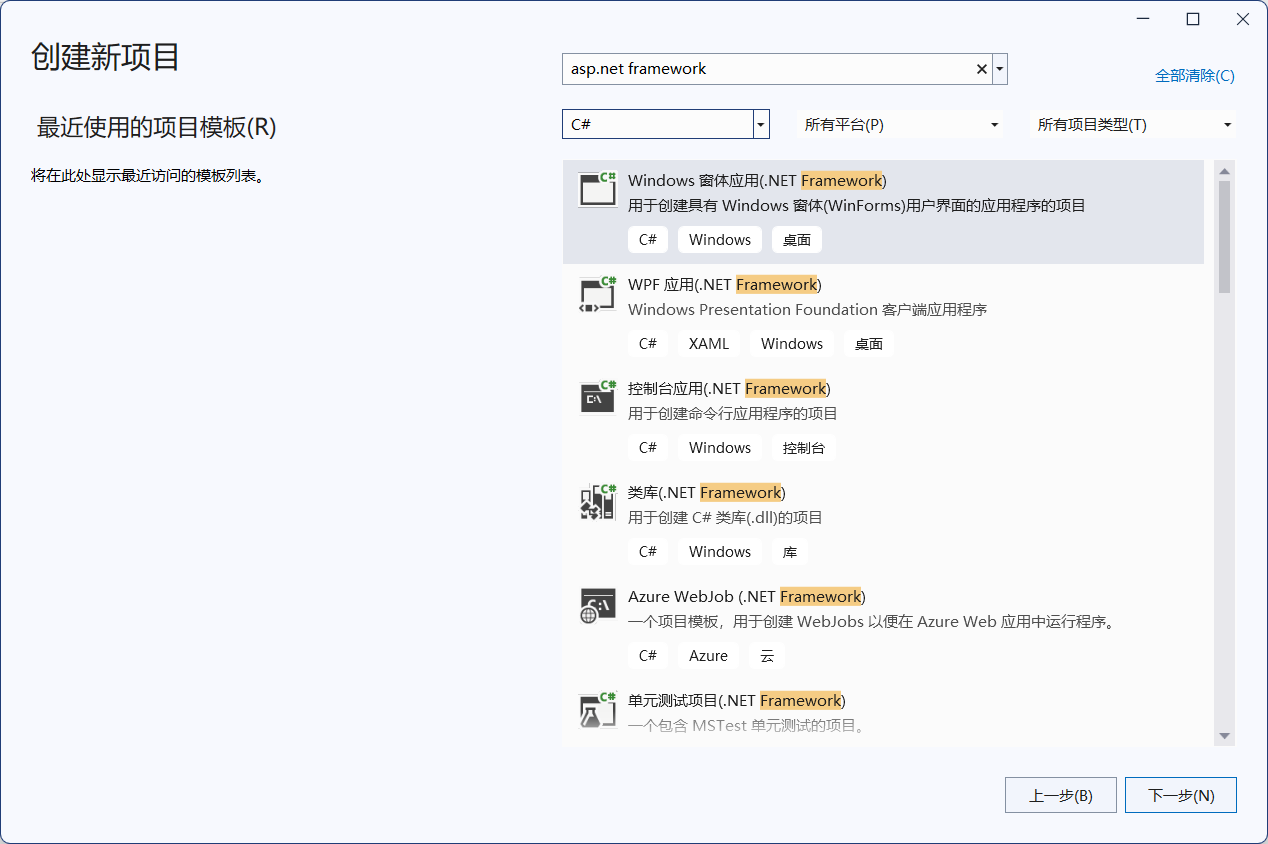Click the template list scrollbar down arrow
The image size is (1268, 844).
coord(1224,736)
